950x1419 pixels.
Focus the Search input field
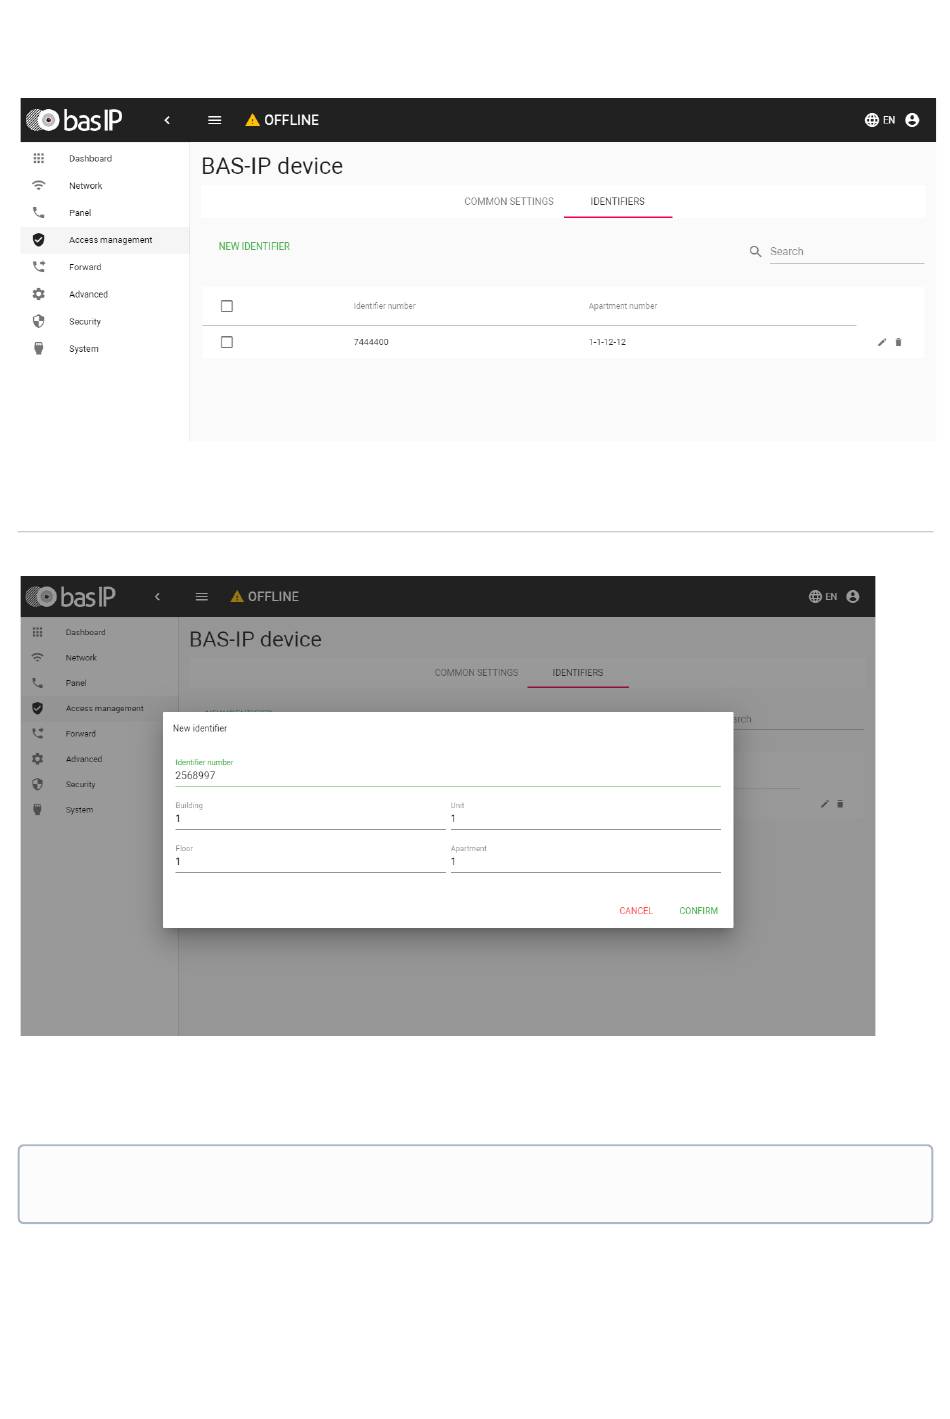[846, 252]
